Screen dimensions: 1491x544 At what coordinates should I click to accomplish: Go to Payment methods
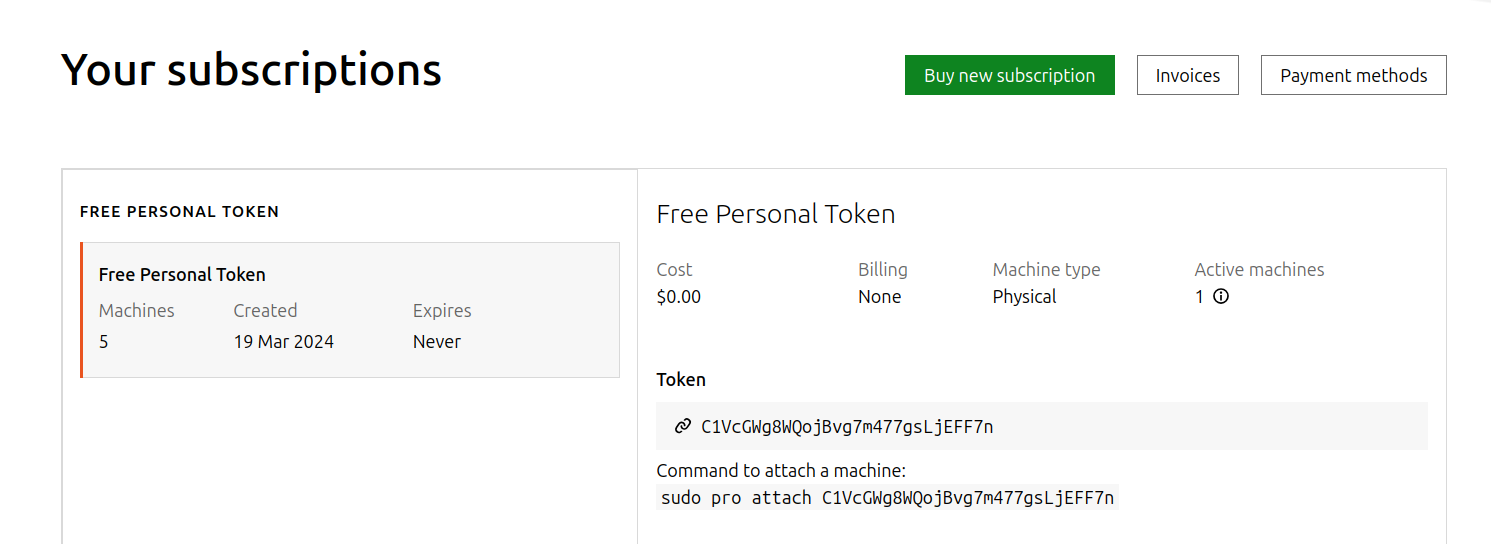1353,75
